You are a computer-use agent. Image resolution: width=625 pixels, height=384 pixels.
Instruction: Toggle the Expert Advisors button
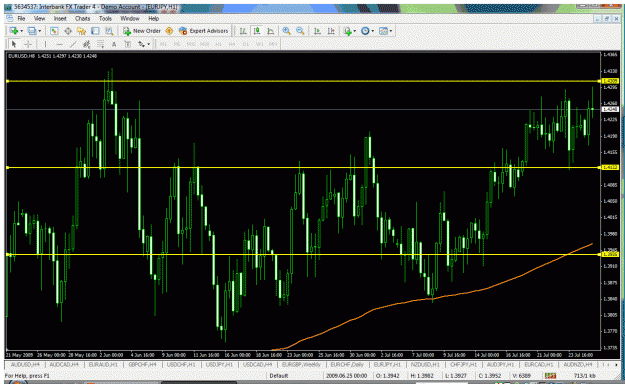[204, 31]
